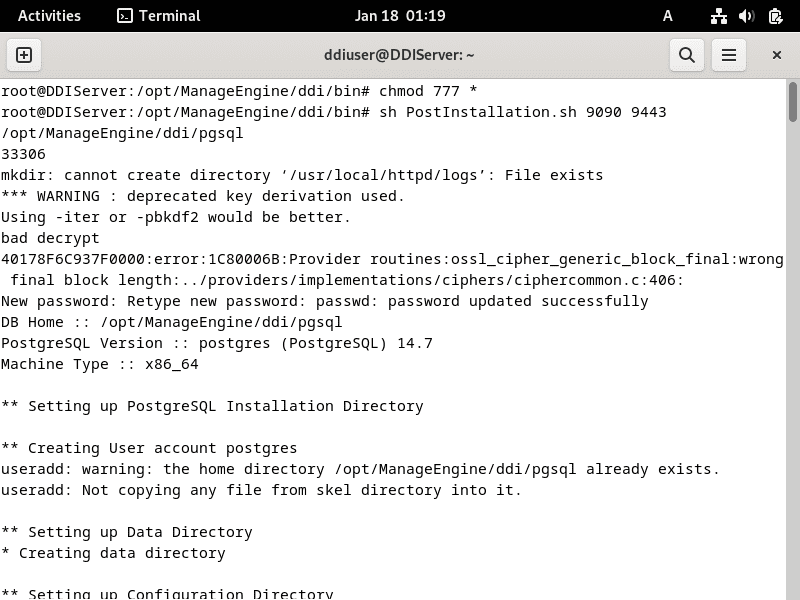800x600 pixels.
Task: Click the ddiuser@DDIServer window title
Action: [400, 55]
